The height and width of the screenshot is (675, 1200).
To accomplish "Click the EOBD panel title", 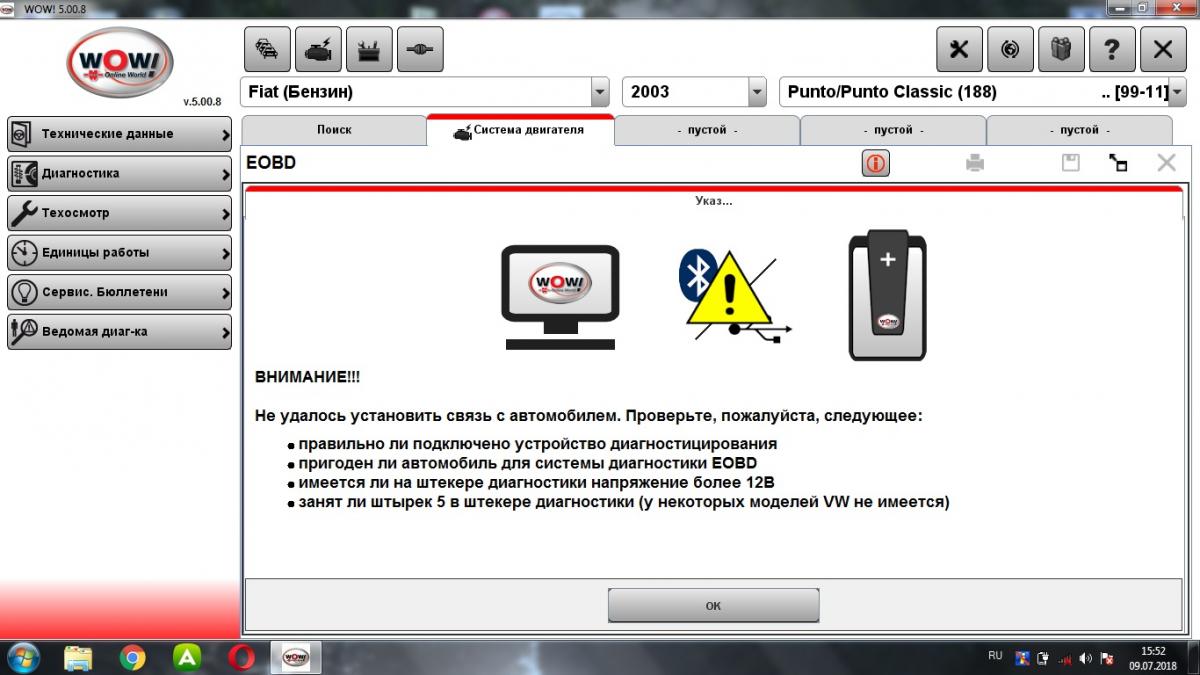I will pos(271,162).
